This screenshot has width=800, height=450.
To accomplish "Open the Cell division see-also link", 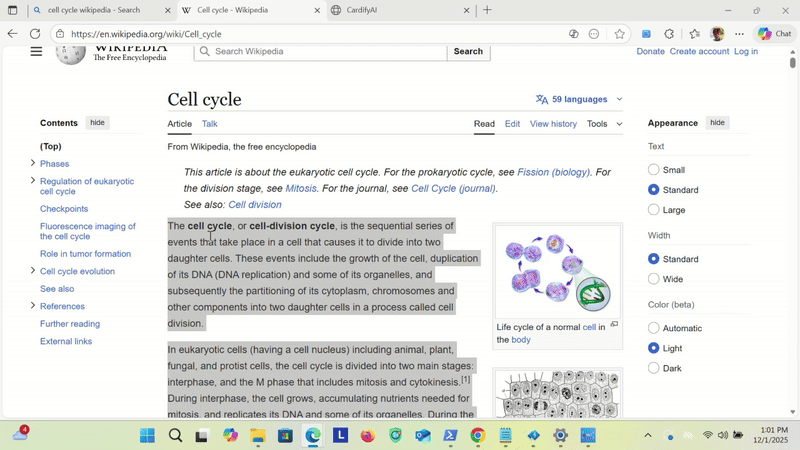I will pyautogui.click(x=255, y=205).
